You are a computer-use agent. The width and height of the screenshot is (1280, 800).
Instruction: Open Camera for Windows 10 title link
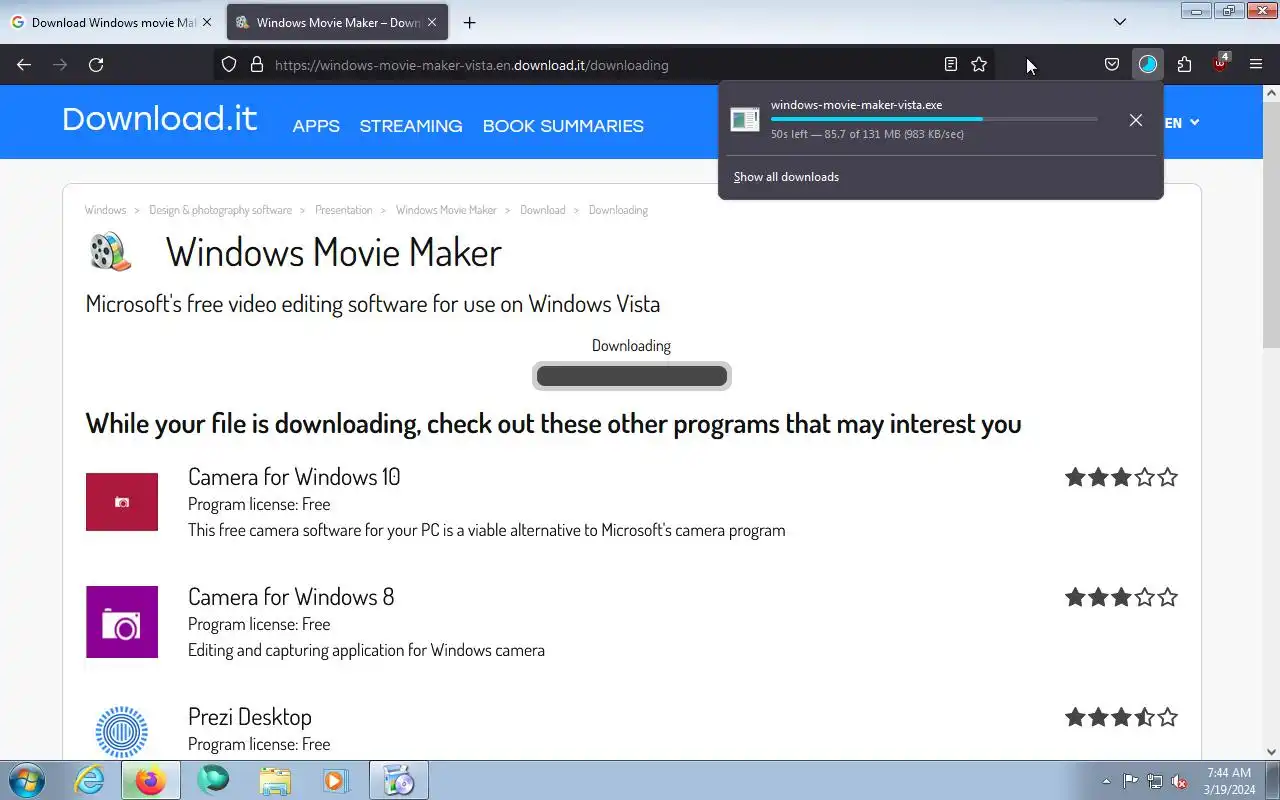point(294,477)
